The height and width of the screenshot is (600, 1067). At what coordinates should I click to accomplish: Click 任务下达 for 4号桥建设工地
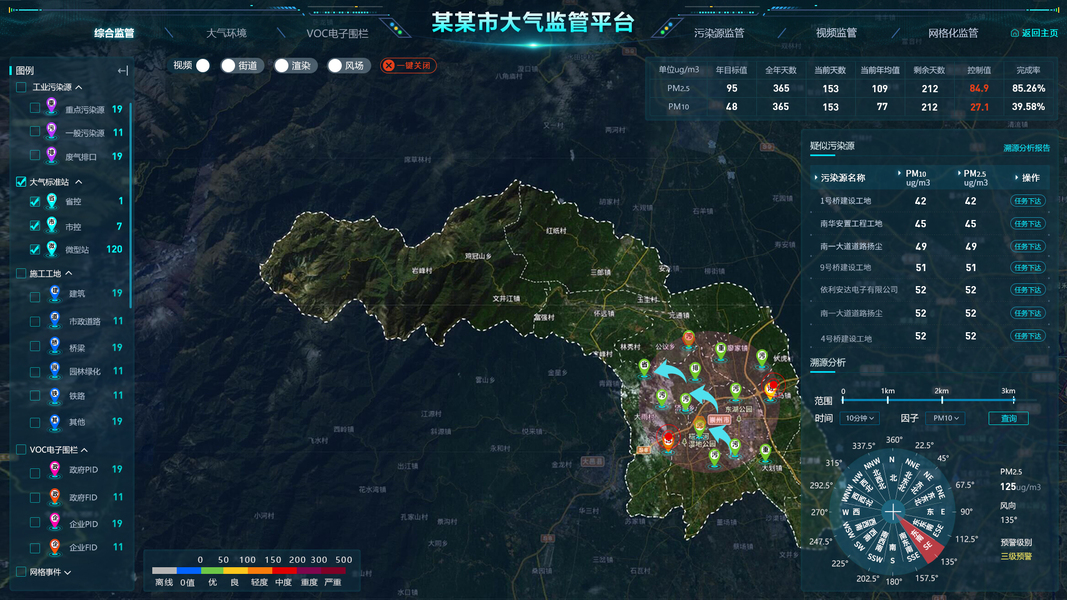tap(1028, 336)
